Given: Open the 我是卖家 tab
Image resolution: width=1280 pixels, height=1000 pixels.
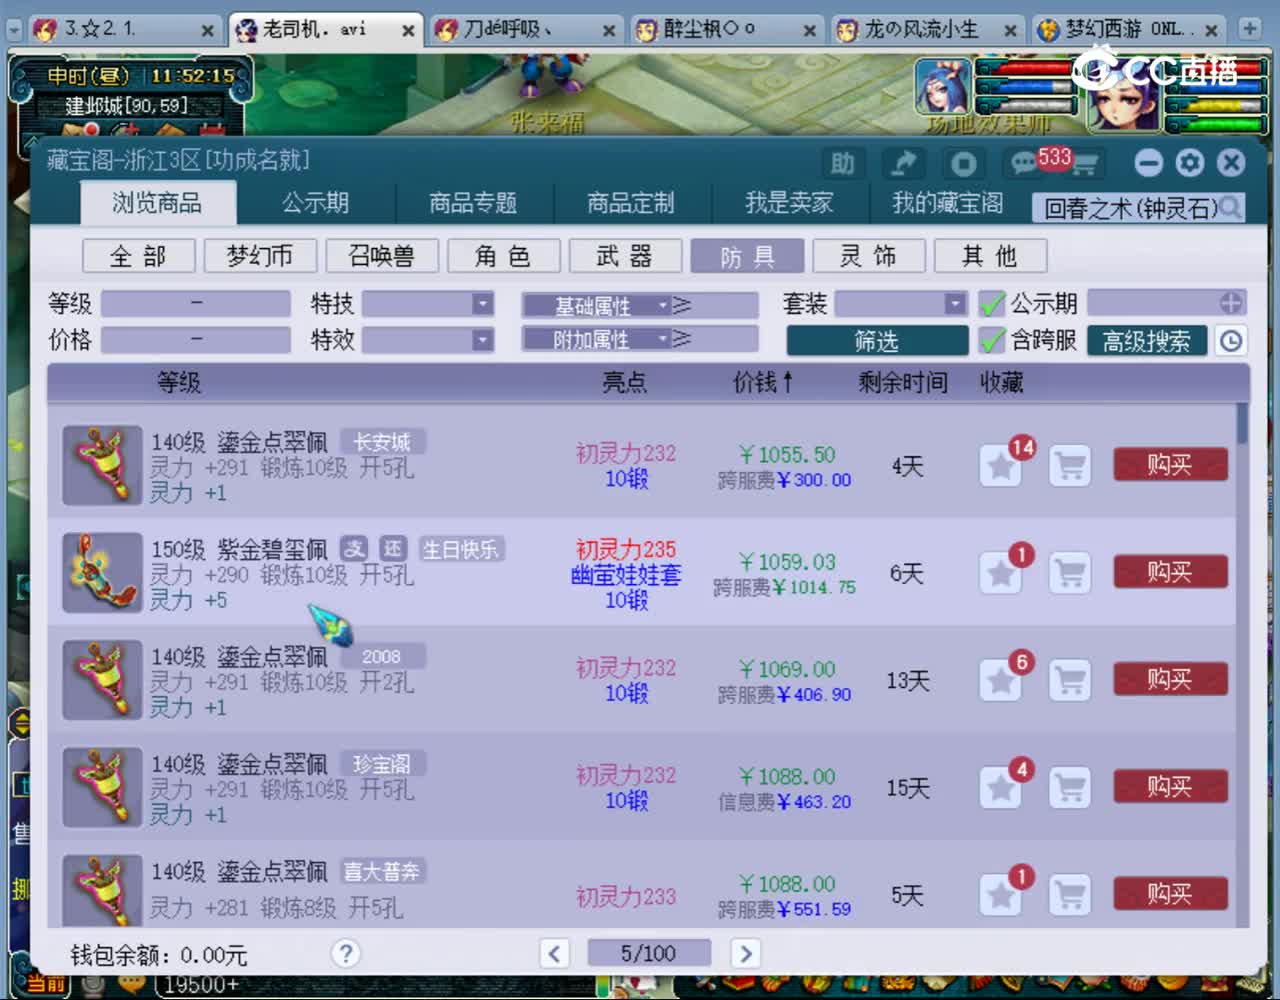Looking at the screenshot, I should (789, 203).
